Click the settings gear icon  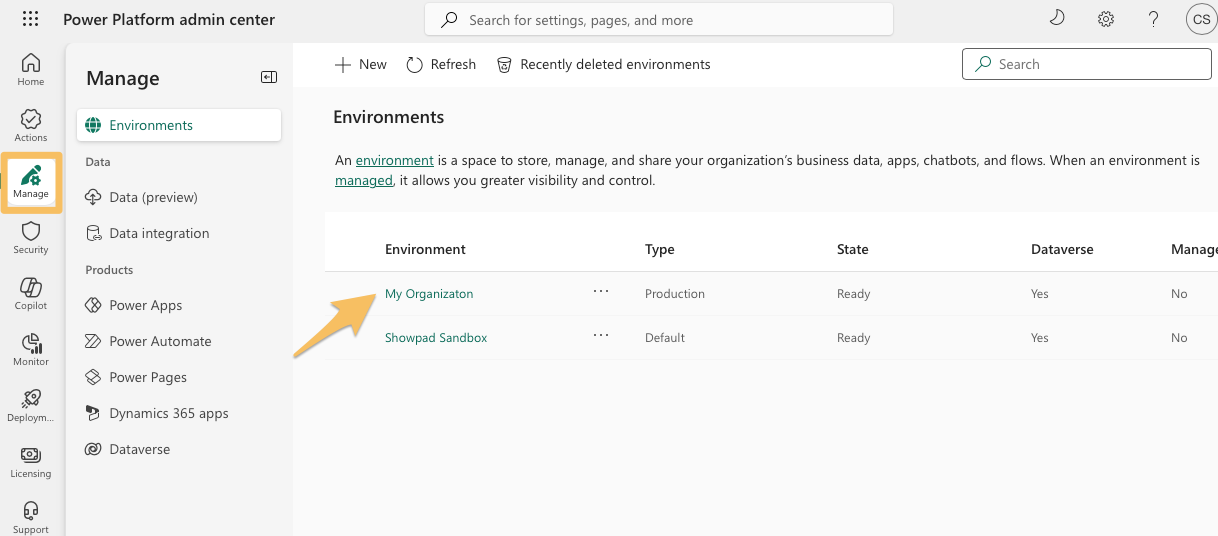coord(1106,19)
